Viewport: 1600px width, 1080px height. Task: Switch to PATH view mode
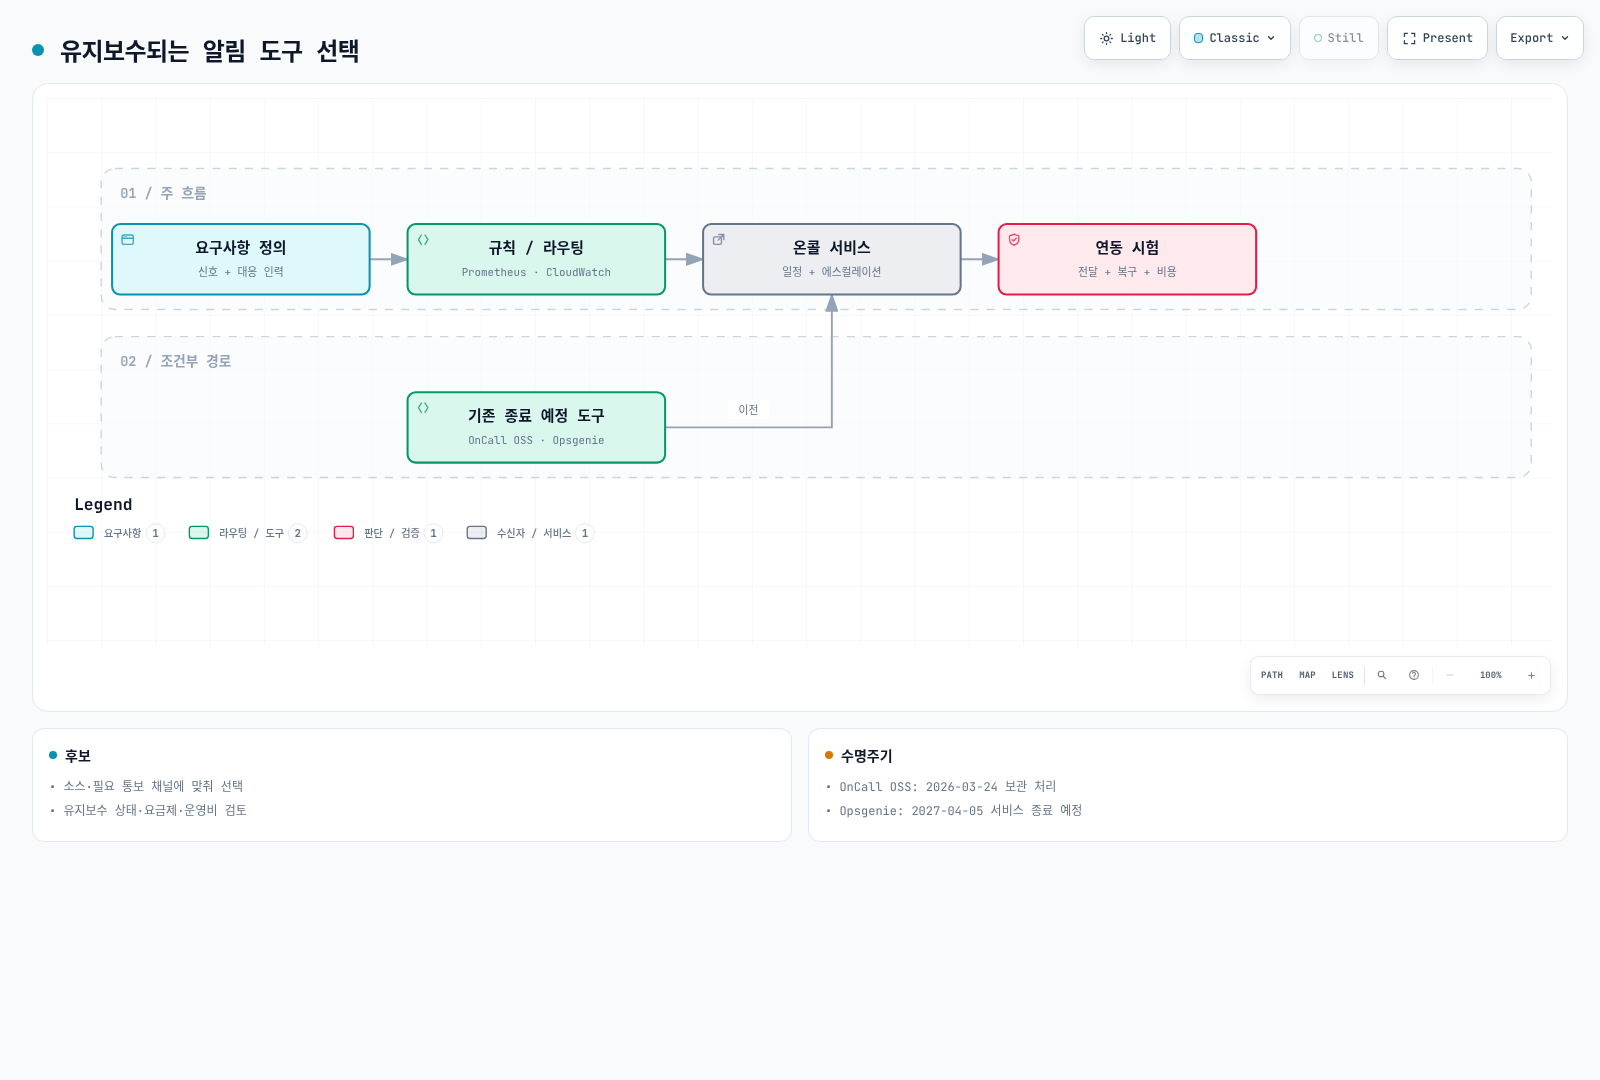[1272, 675]
